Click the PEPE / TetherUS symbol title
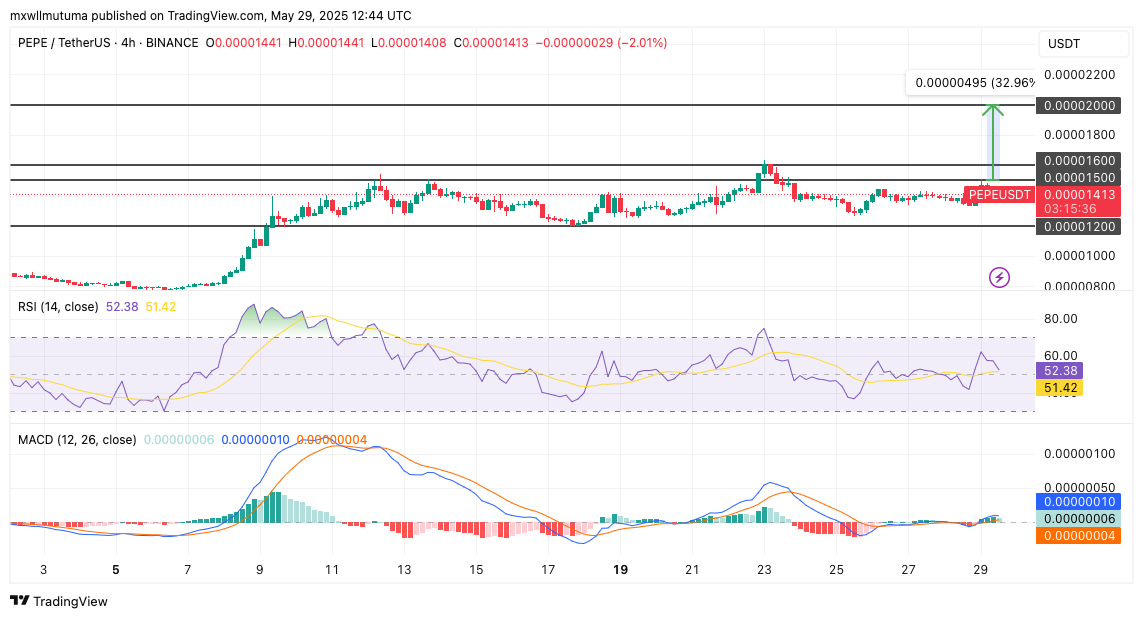Image resolution: width=1143 pixels, height=618 pixels. (60, 43)
